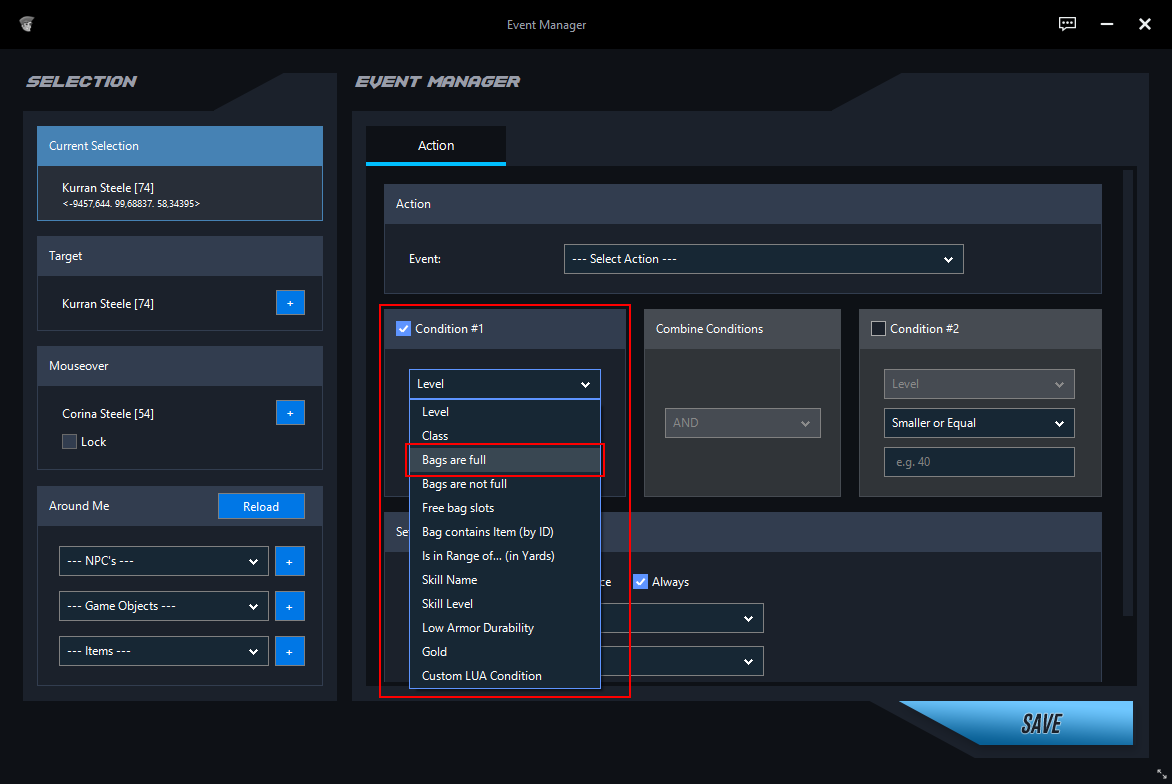Add Corina Steele mouseover with plus button

point(290,413)
